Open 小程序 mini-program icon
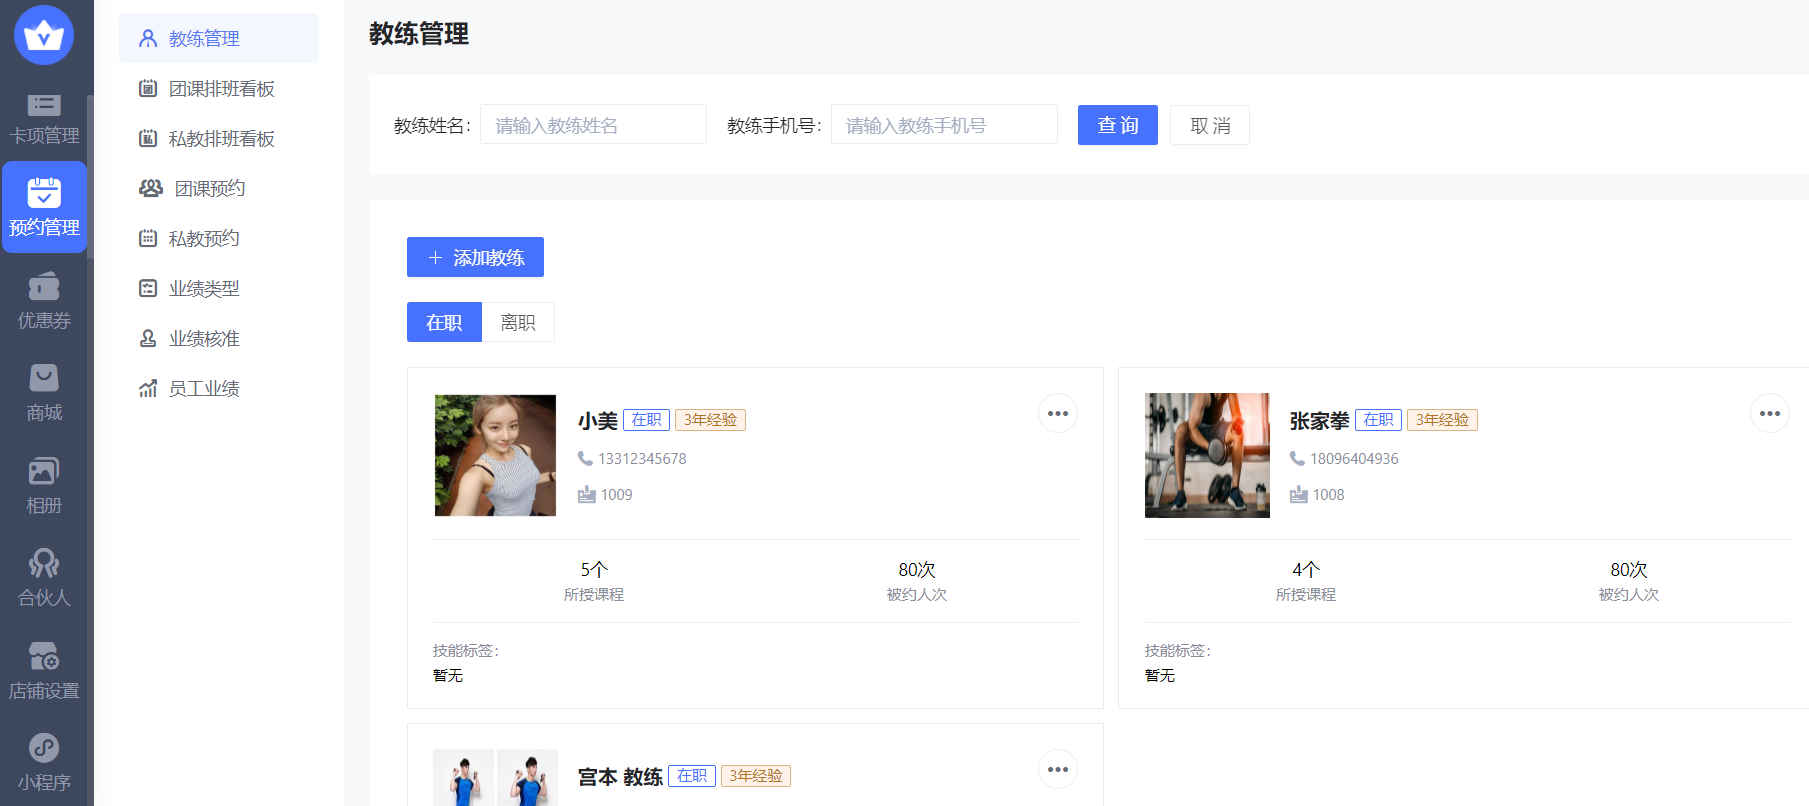This screenshot has height=806, width=1809. [x=44, y=748]
